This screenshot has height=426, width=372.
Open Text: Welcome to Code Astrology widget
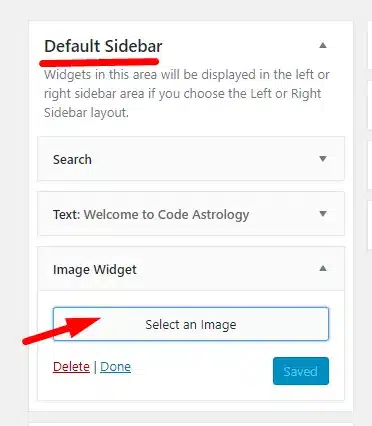point(151,215)
